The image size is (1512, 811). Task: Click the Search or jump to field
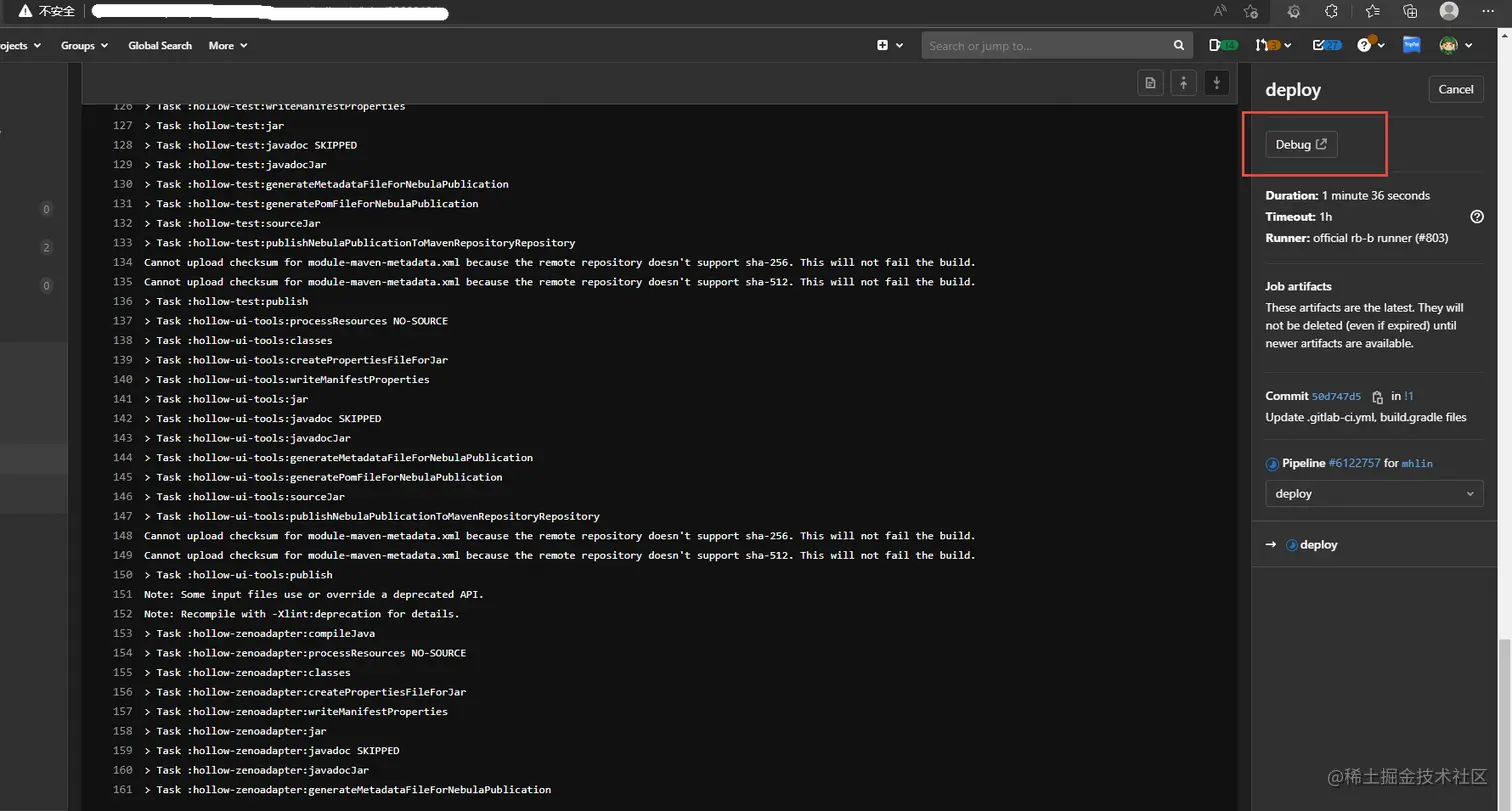coord(1050,45)
